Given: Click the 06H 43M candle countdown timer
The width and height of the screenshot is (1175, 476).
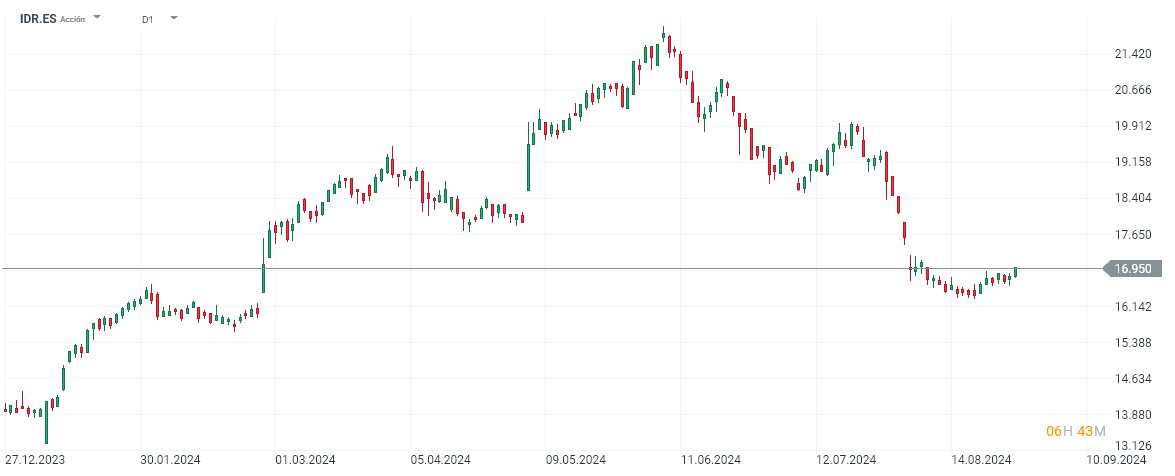Looking at the screenshot, I should coord(1075,431).
